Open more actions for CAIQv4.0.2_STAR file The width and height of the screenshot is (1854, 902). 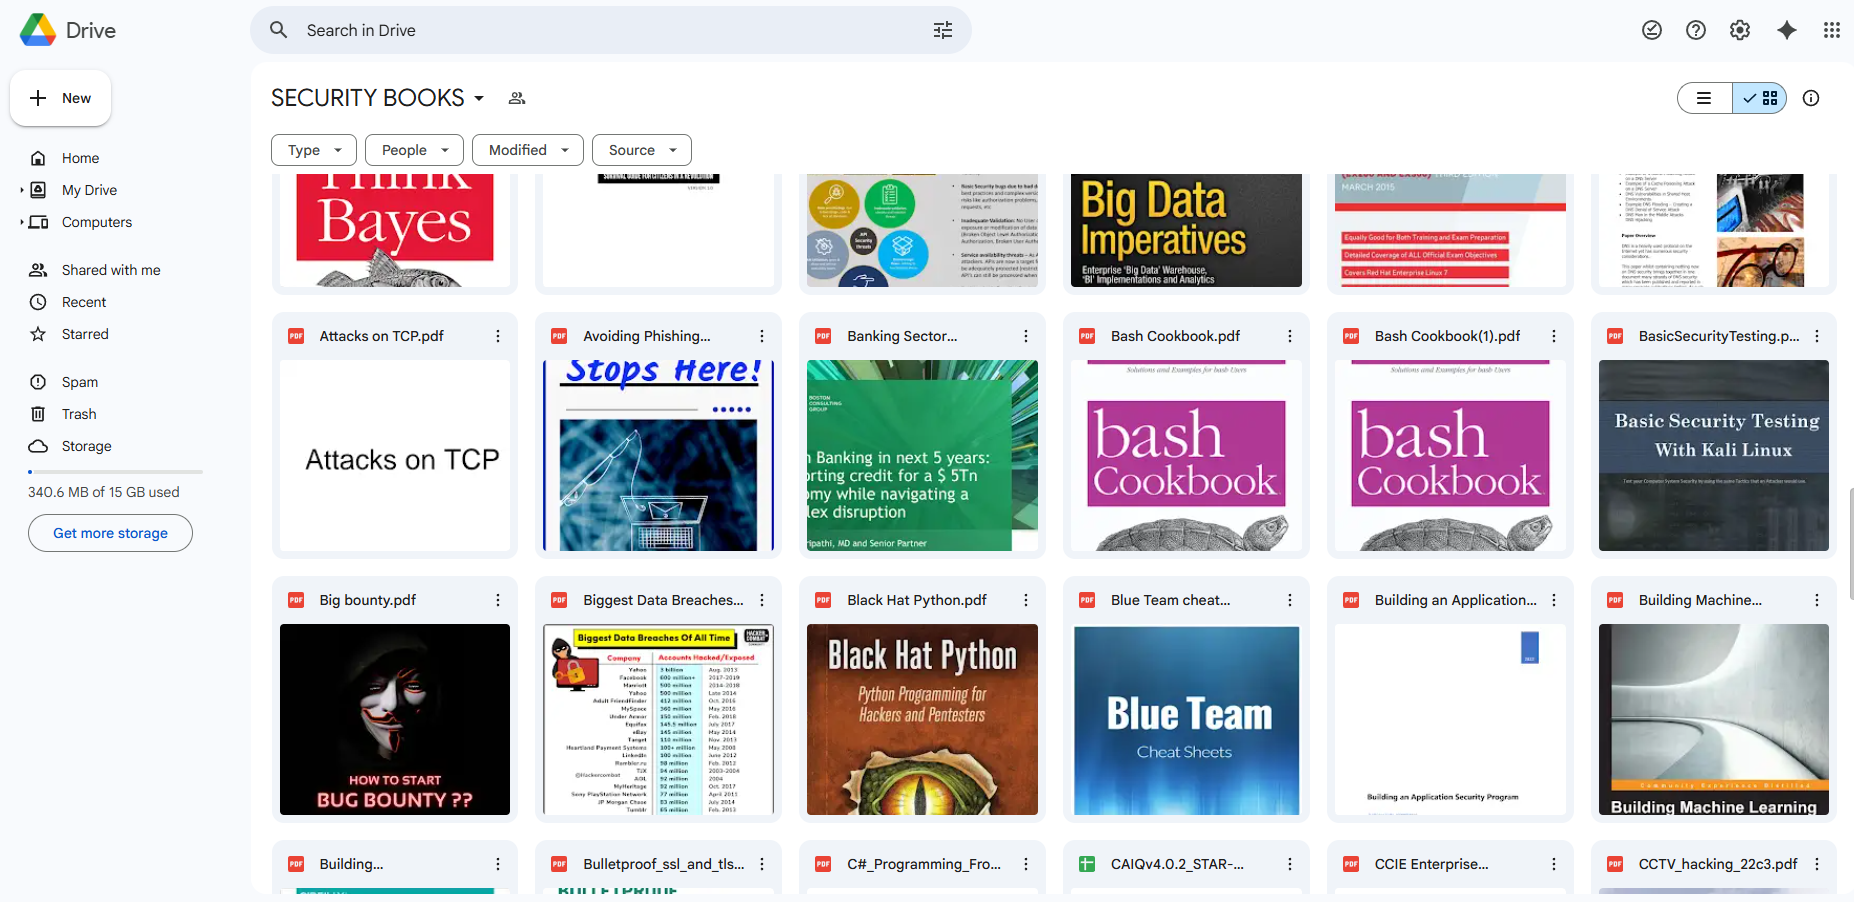(x=1290, y=864)
